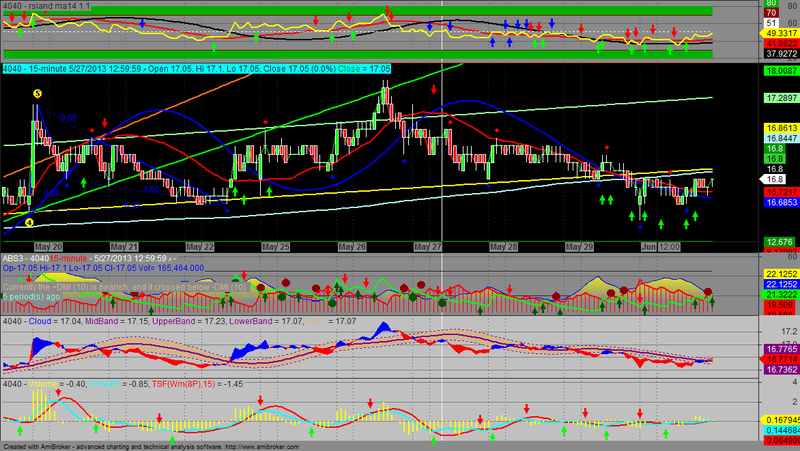The image size is (800, 451).
Task: Click the ABS3 - 4040 pane title
Action: [x=26, y=259]
